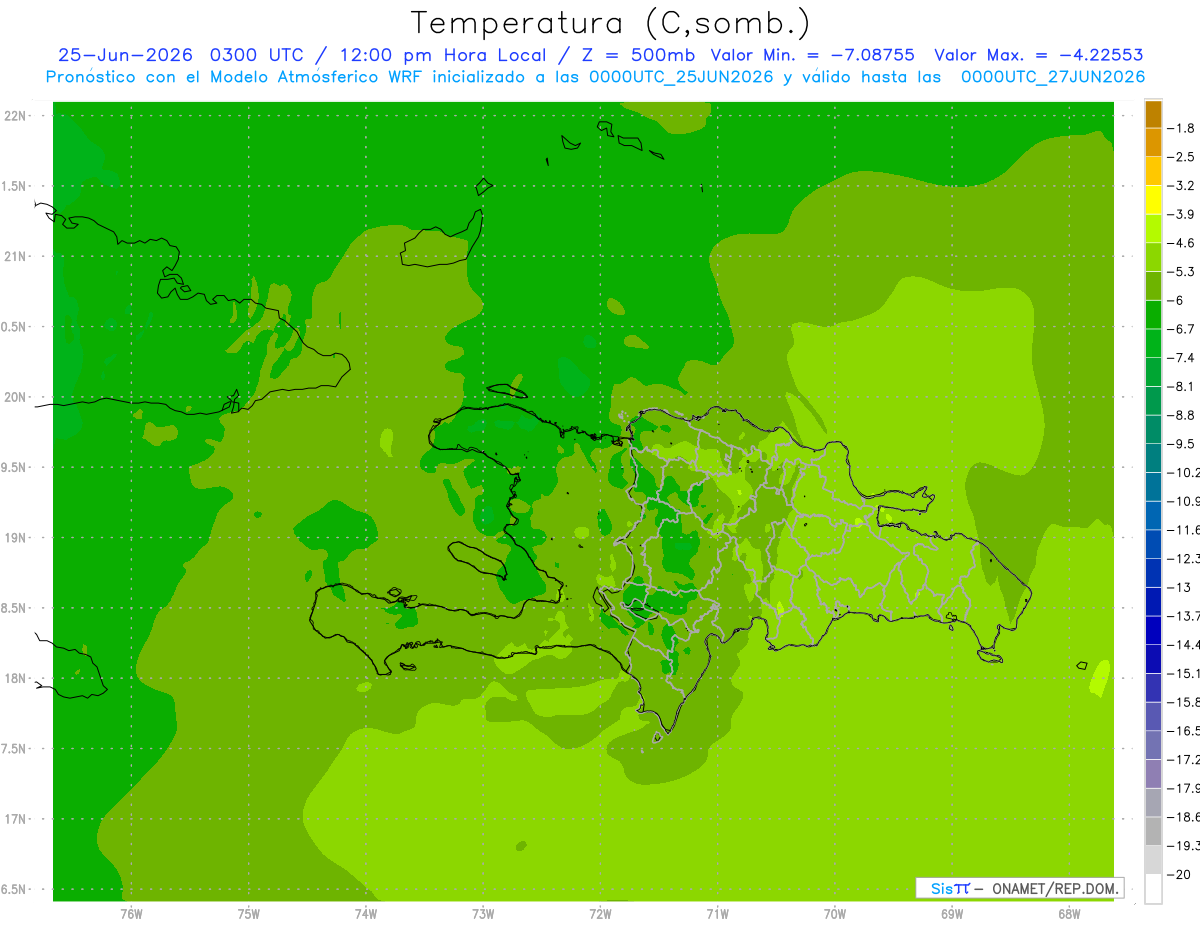Click the '-1.8' color scale label

pos(1182,128)
